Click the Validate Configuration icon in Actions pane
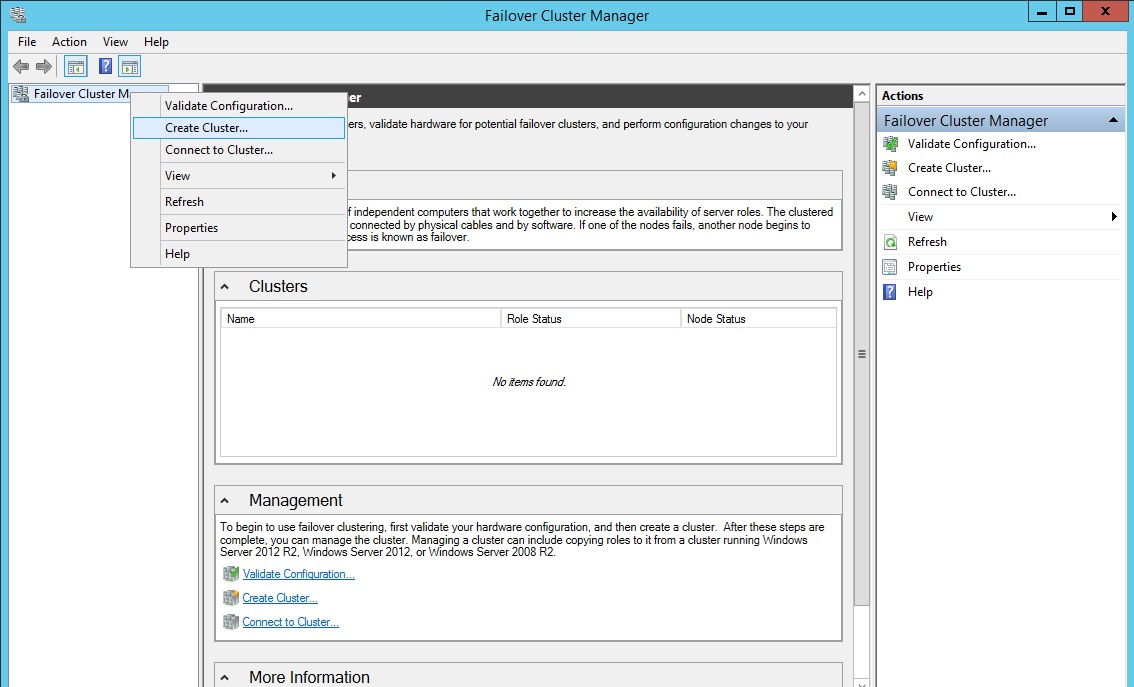This screenshot has height=687, width=1134. point(890,144)
